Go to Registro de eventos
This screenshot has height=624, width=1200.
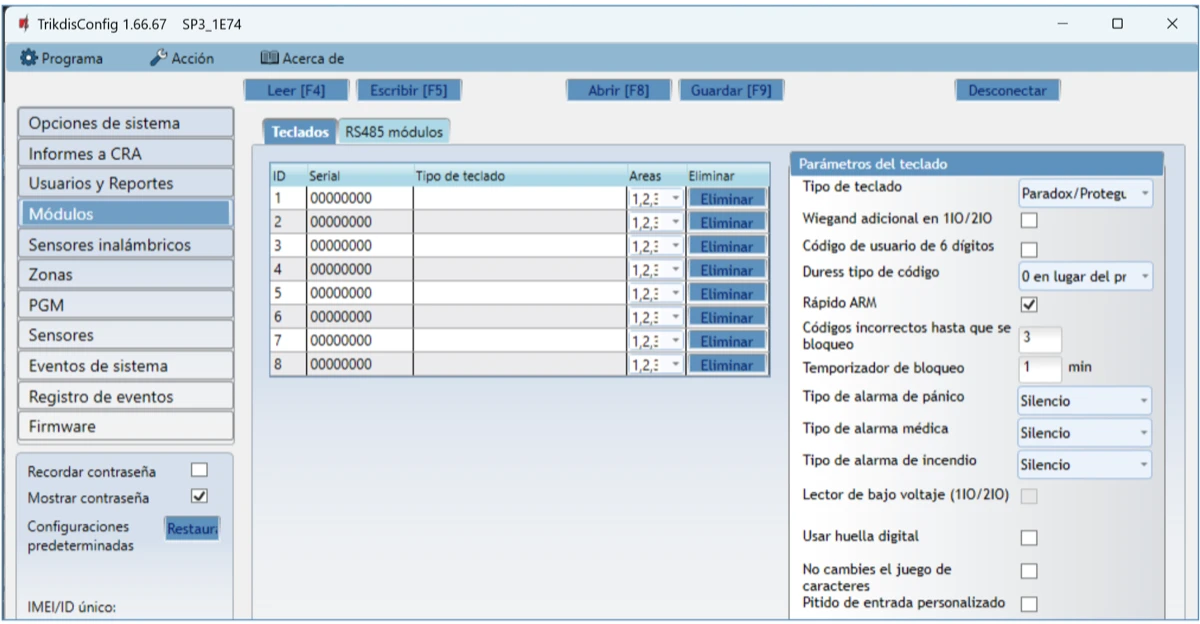point(124,396)
